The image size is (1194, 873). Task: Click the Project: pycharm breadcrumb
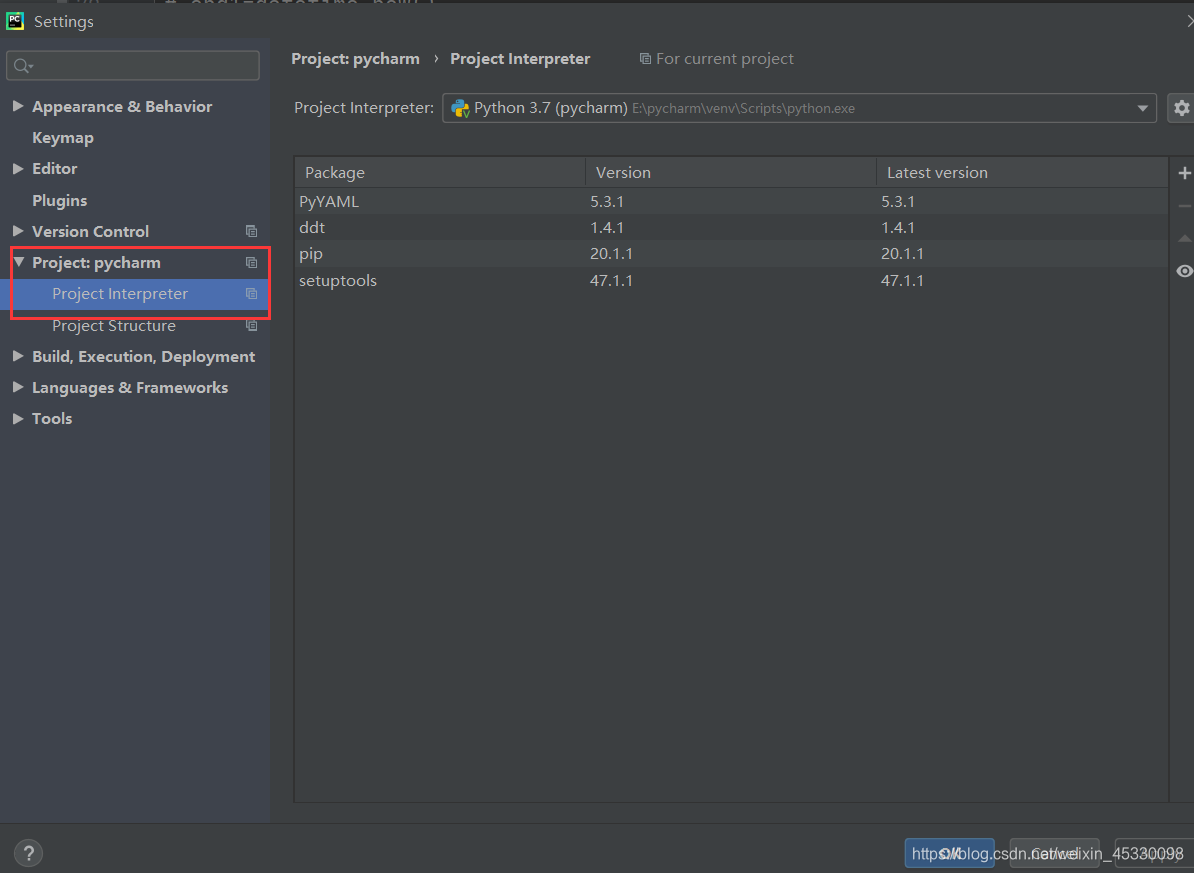tap(356, 59)
